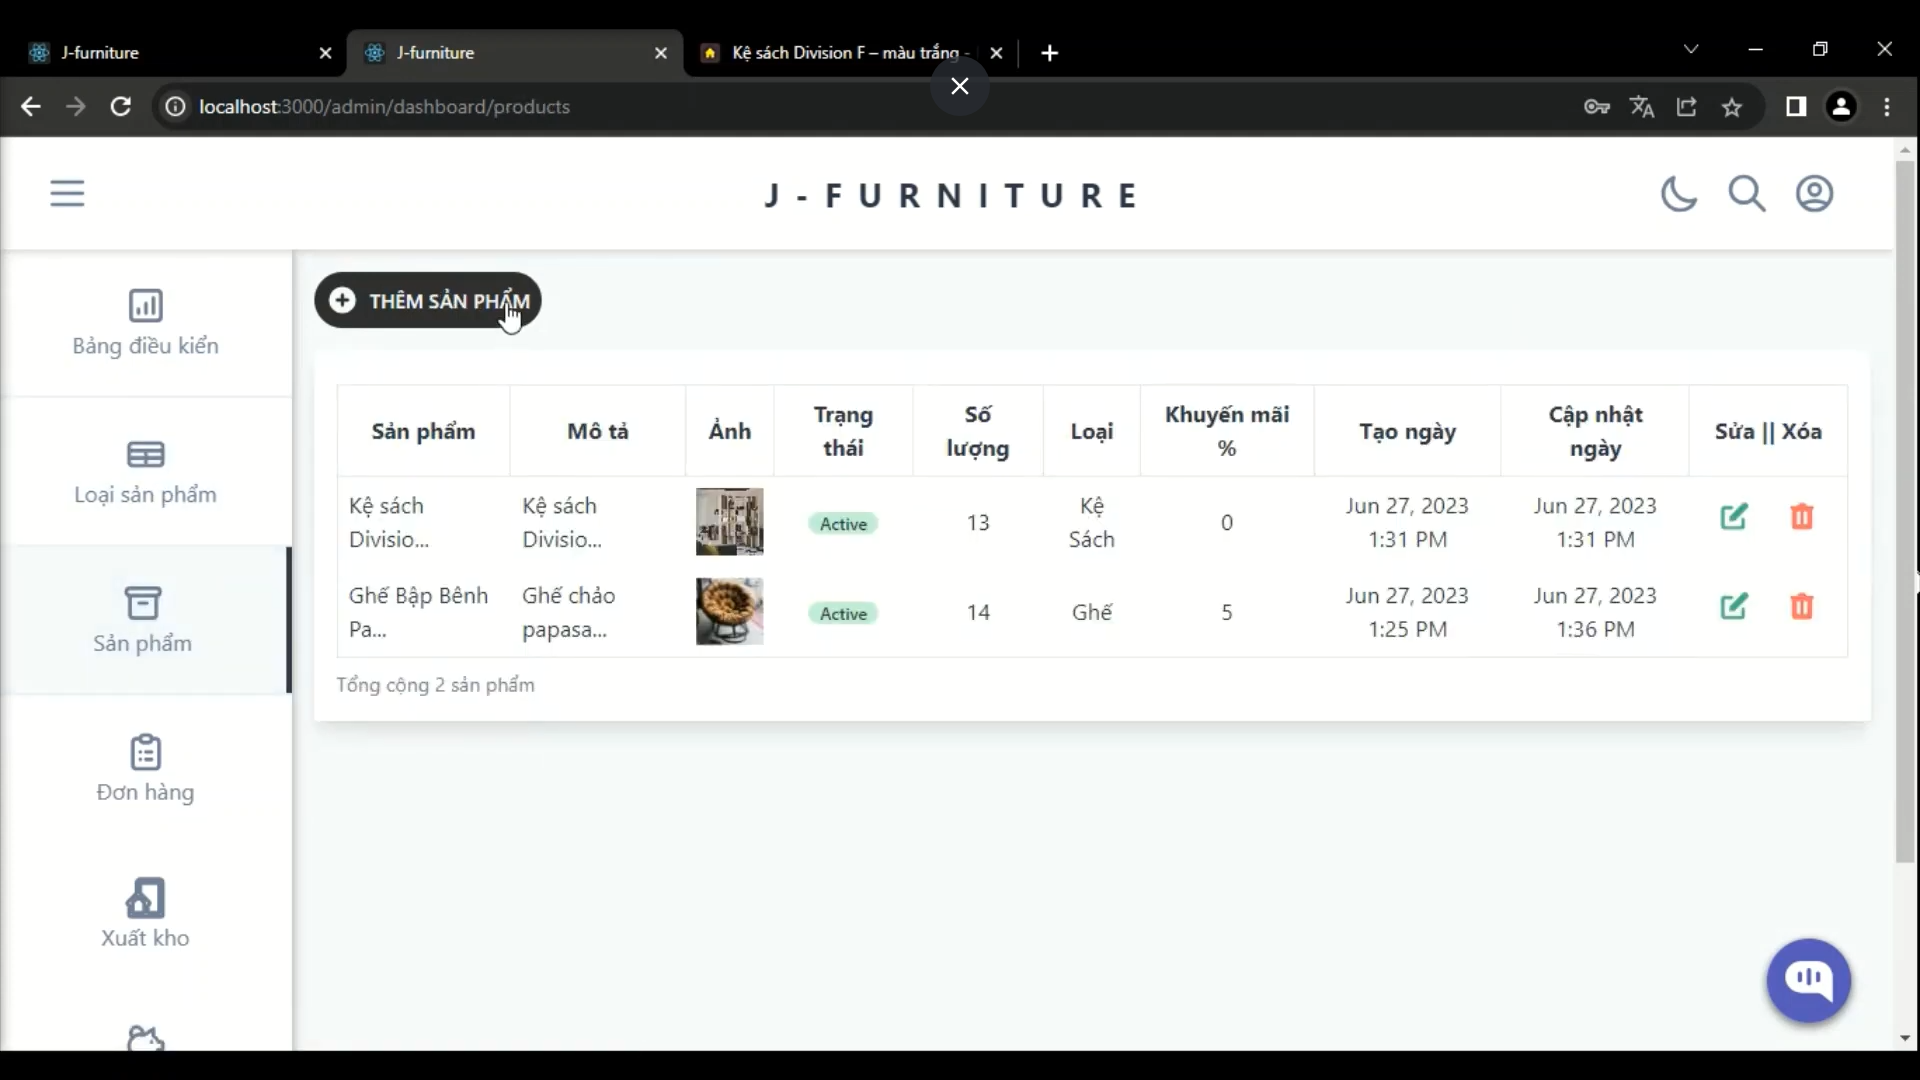
Task: Open Chrome profile avatar
Action: point(1841,107)
